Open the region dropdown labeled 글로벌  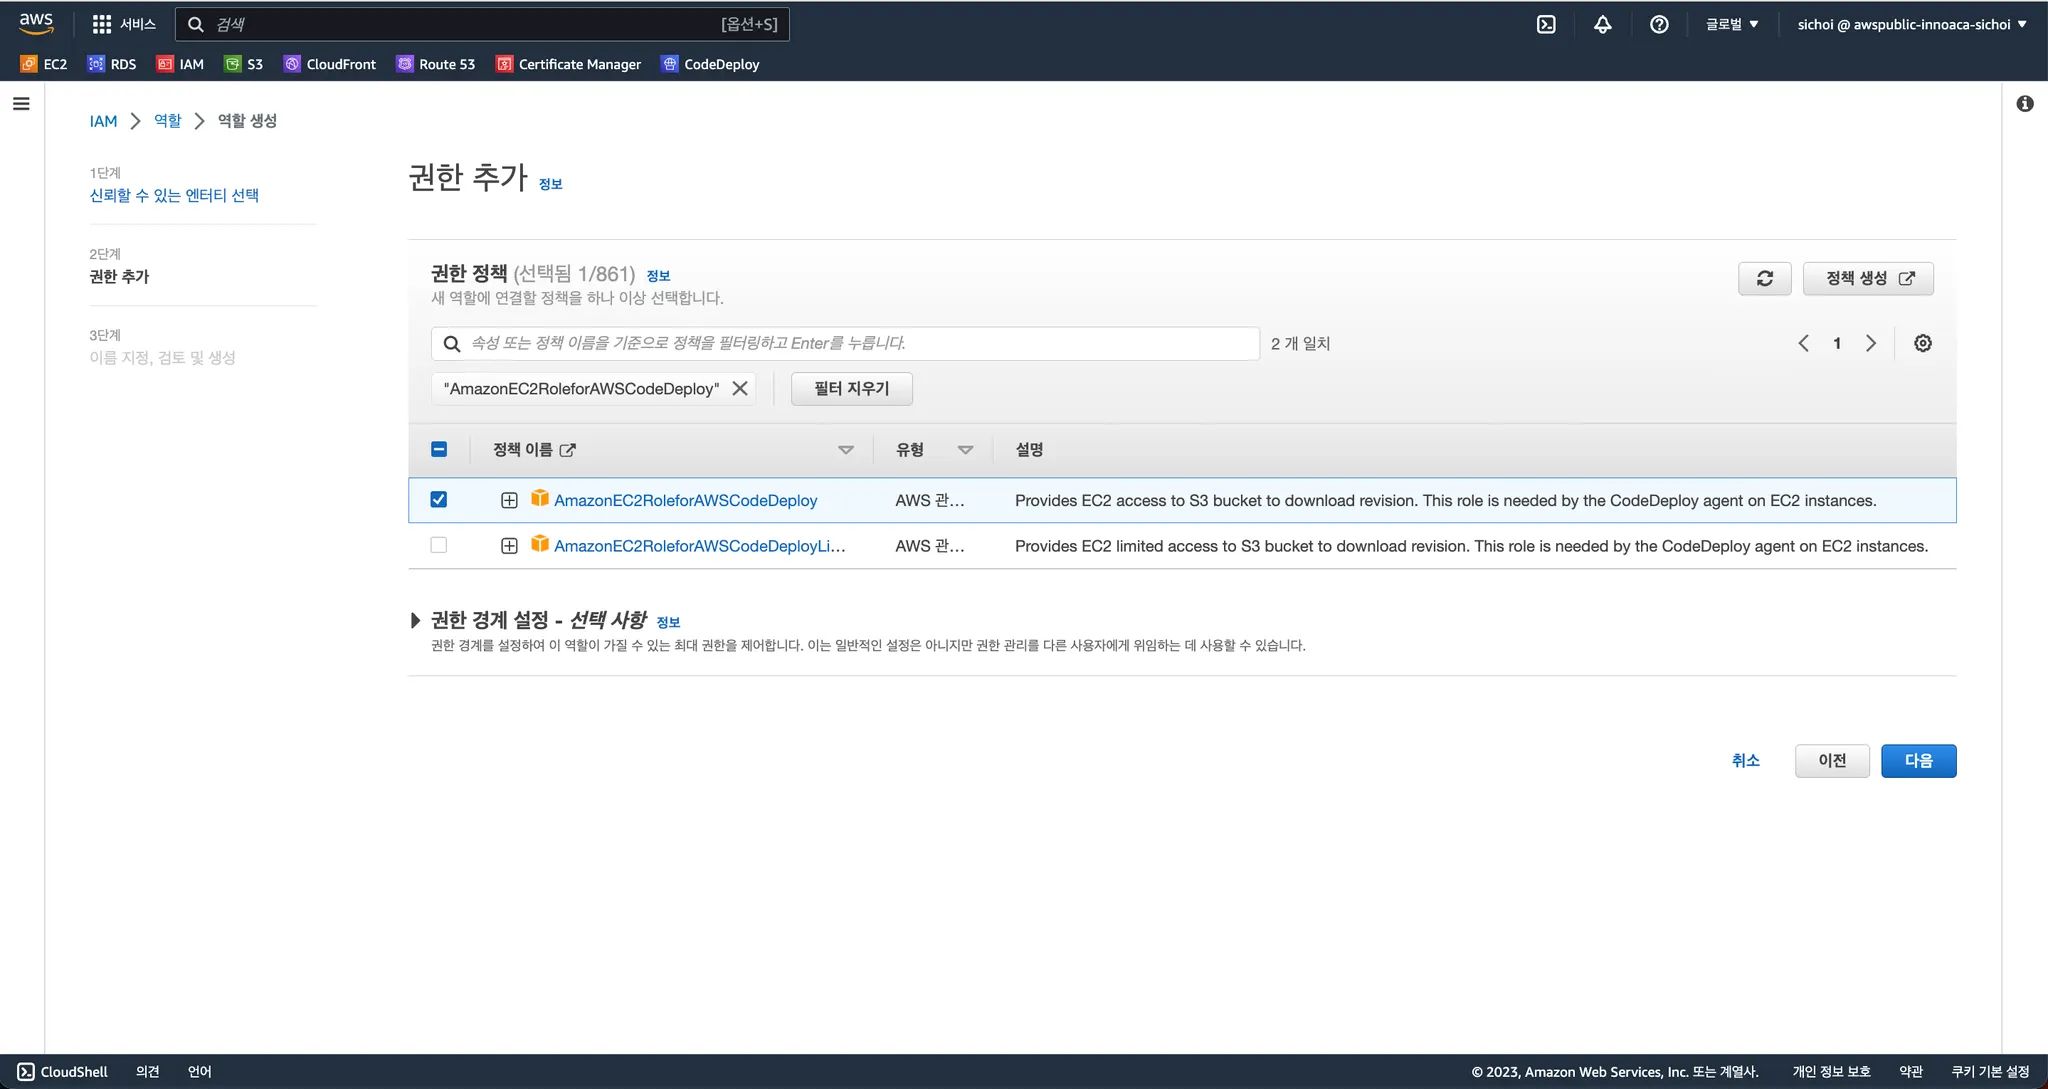pyautogui.click(x=1732, y=24)
